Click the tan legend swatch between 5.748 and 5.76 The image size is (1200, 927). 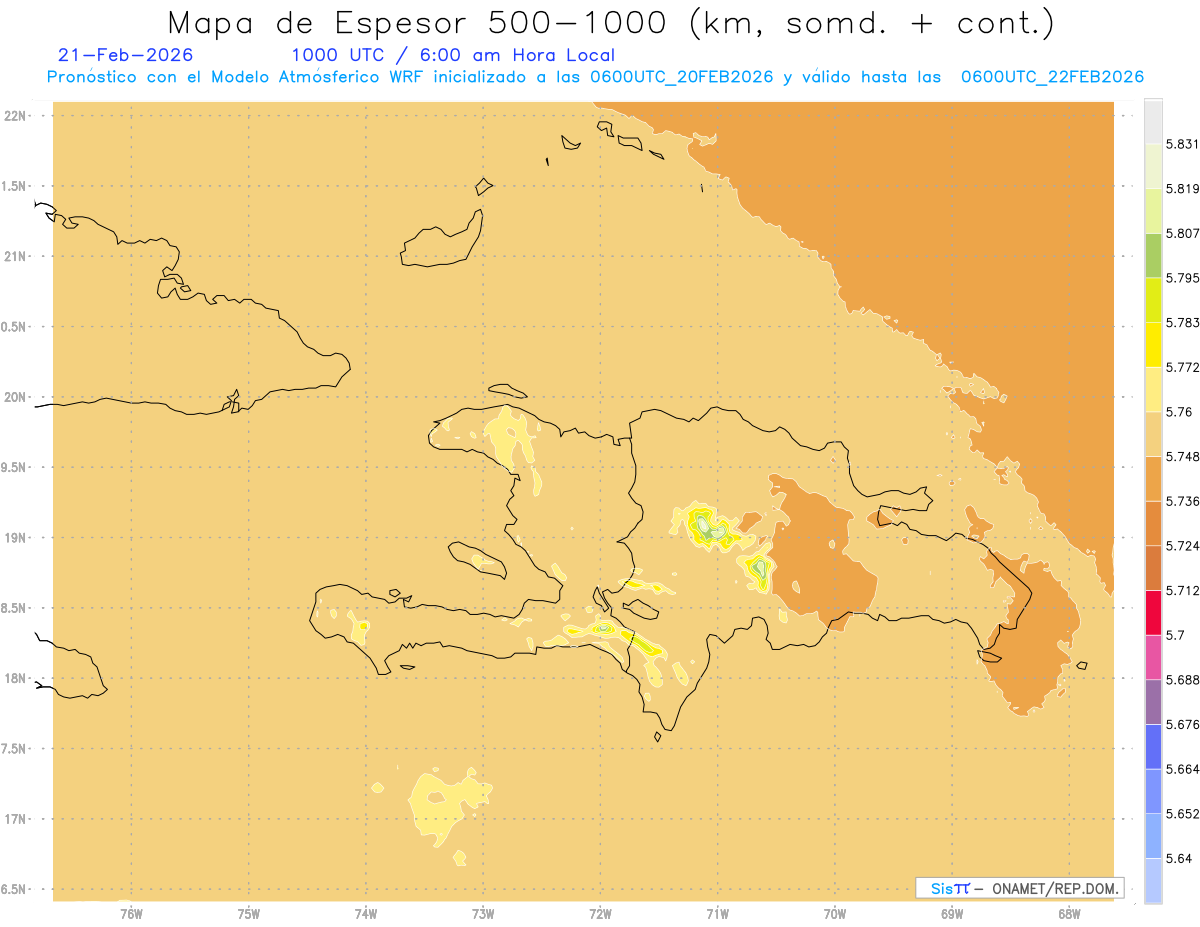[1153, 434]
